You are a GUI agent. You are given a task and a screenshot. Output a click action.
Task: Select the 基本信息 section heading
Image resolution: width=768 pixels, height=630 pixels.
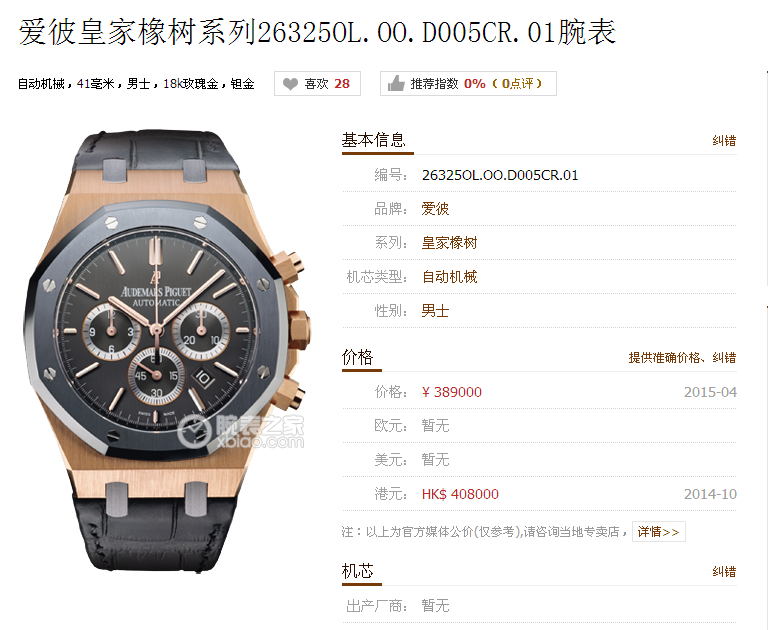[x=374, y=140]
